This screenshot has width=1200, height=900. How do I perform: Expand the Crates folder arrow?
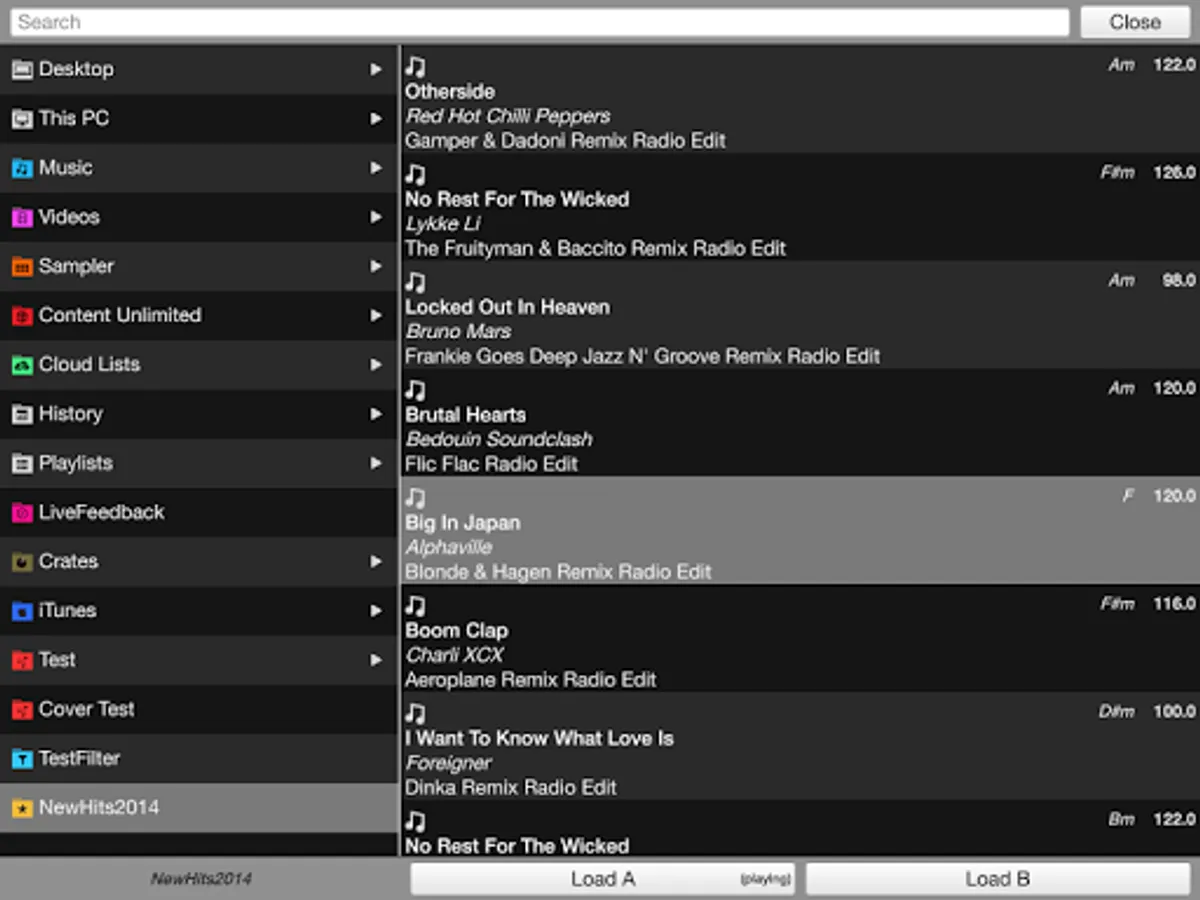point(376,562)
